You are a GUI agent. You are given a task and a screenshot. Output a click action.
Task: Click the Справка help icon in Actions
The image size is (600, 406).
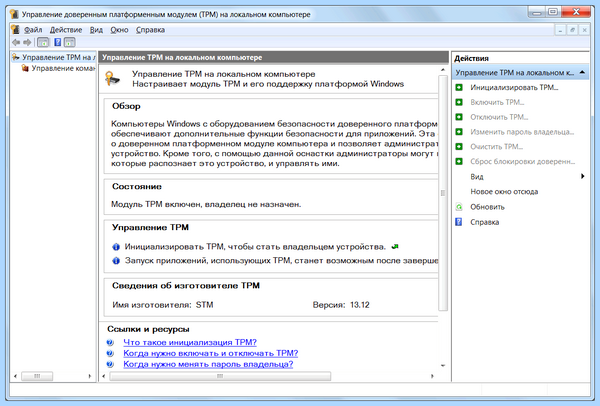(x=459, y=222)
